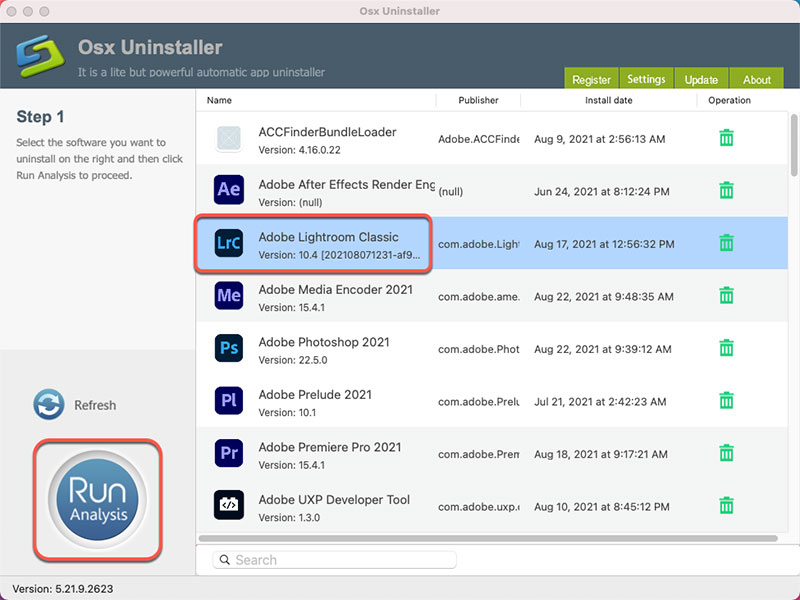Switch to the About tab
The height and width of the screenshot is (600, 800).
point(756,78)
